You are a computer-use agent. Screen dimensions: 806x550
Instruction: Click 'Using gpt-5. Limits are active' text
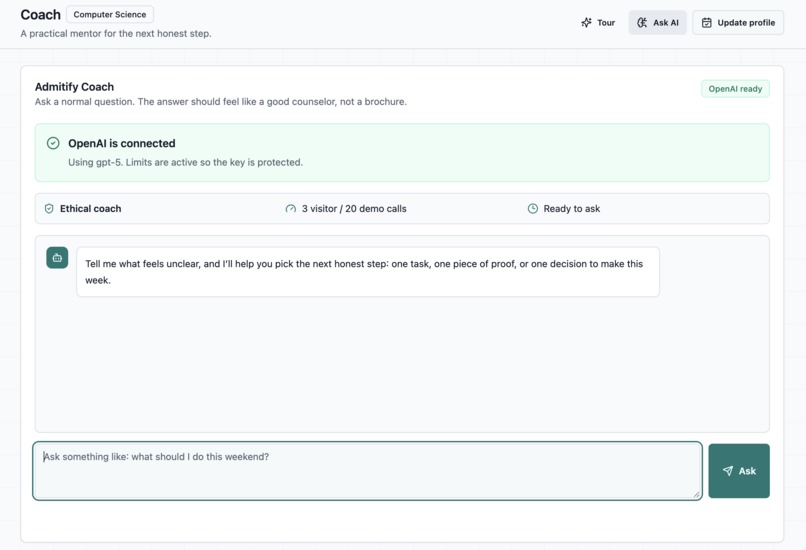186,162
